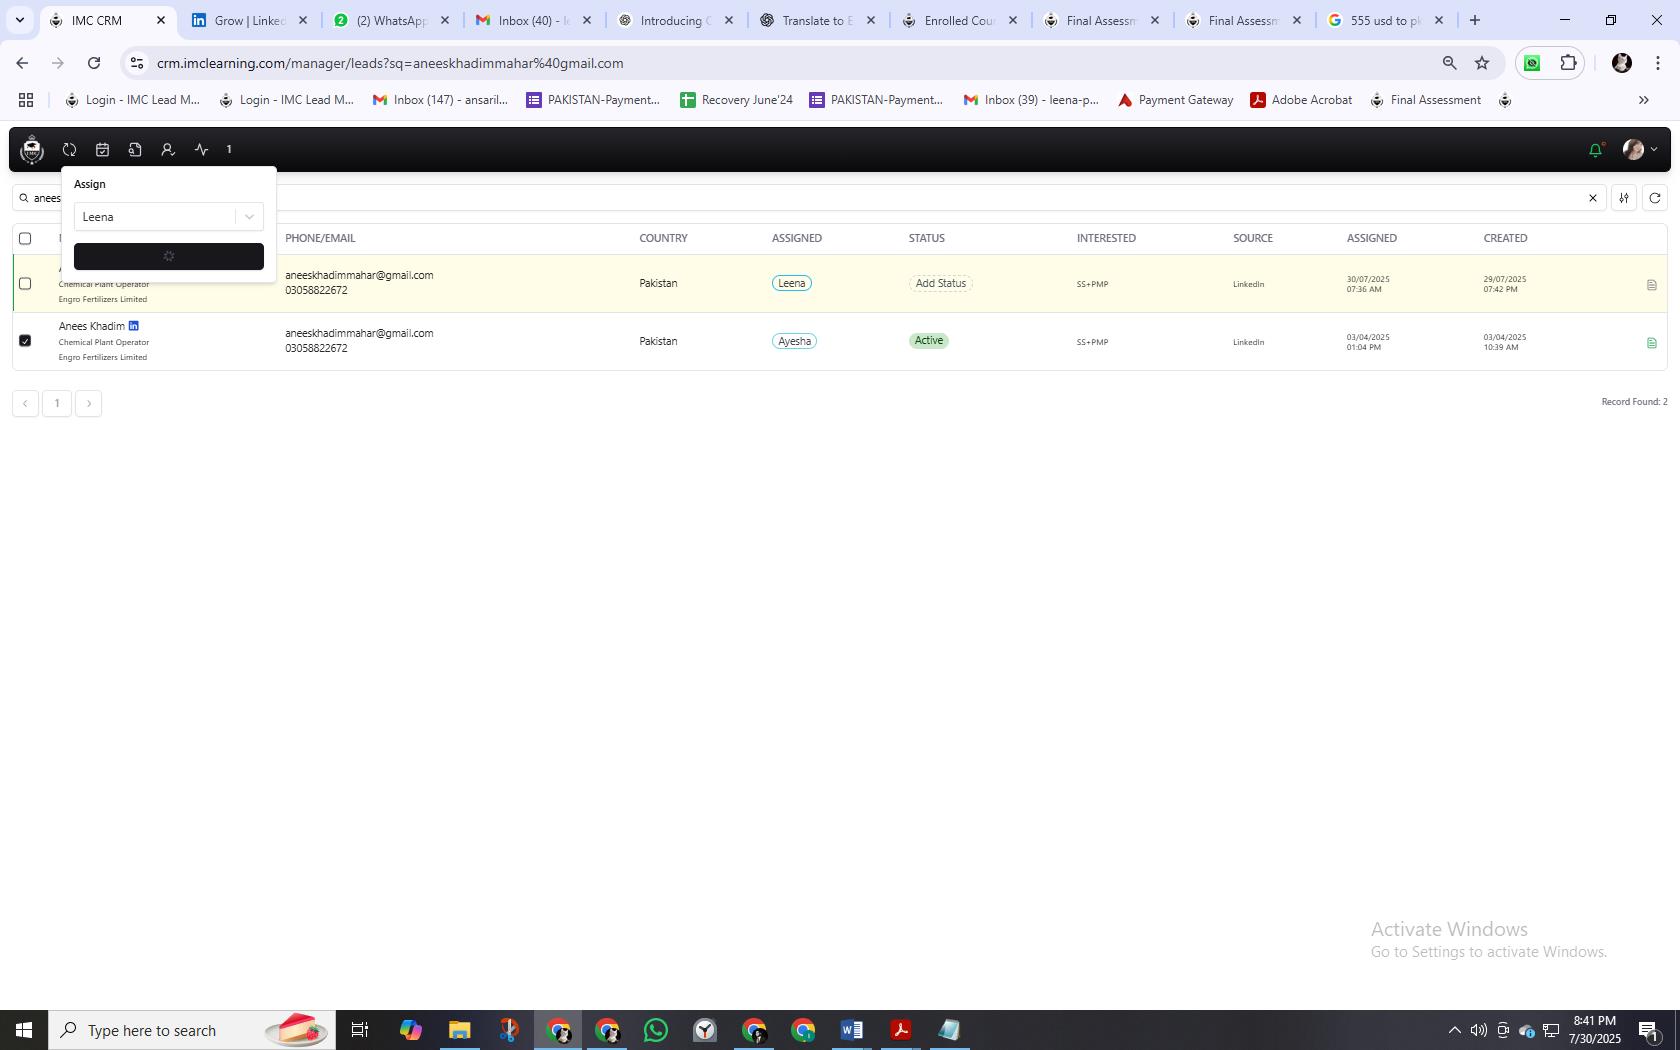Click the Ayesha assigned tag
This screenshot has width=1680, height=1050.
coord(794,341)
